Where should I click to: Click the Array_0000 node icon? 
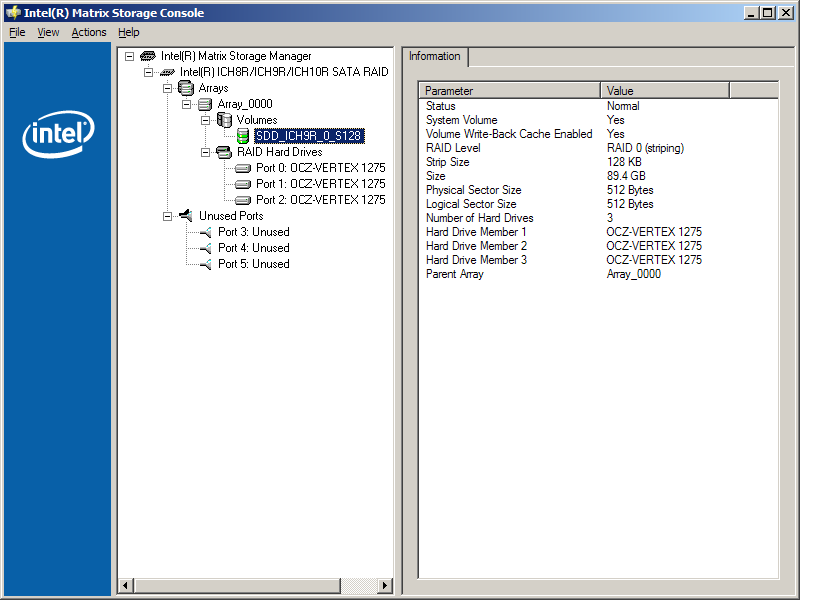point(205,104)
